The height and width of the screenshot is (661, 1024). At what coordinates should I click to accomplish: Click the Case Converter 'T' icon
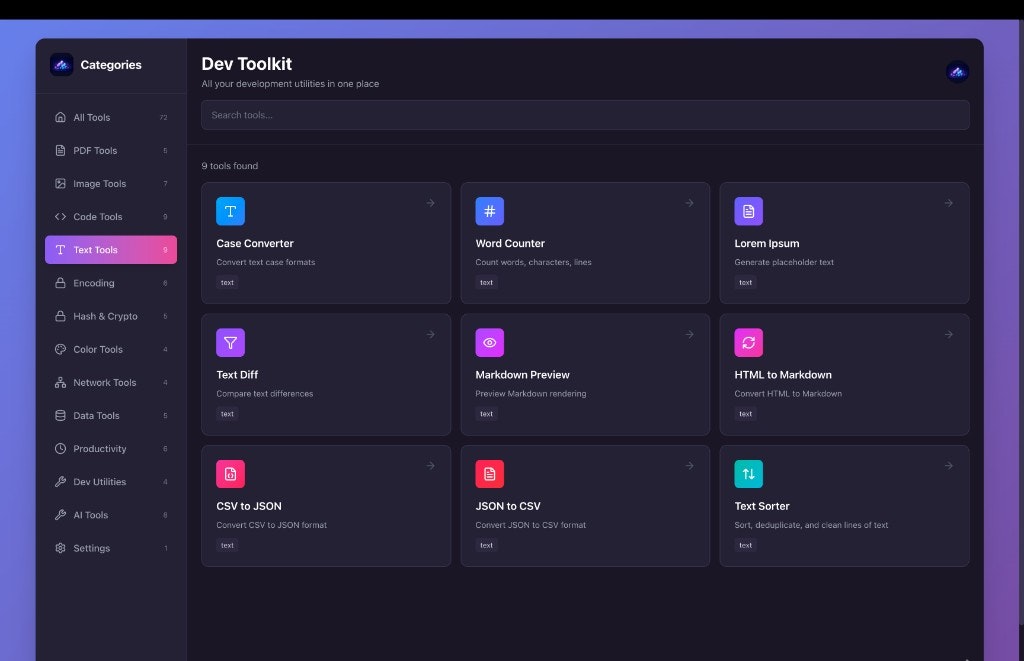point(230,211)
